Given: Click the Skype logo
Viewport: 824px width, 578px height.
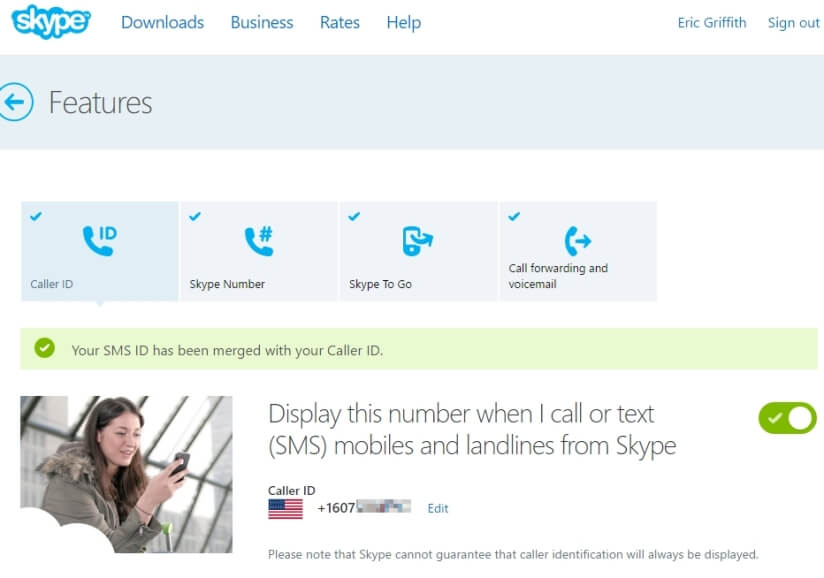Looking at the screenshot, I should (50, 22).
